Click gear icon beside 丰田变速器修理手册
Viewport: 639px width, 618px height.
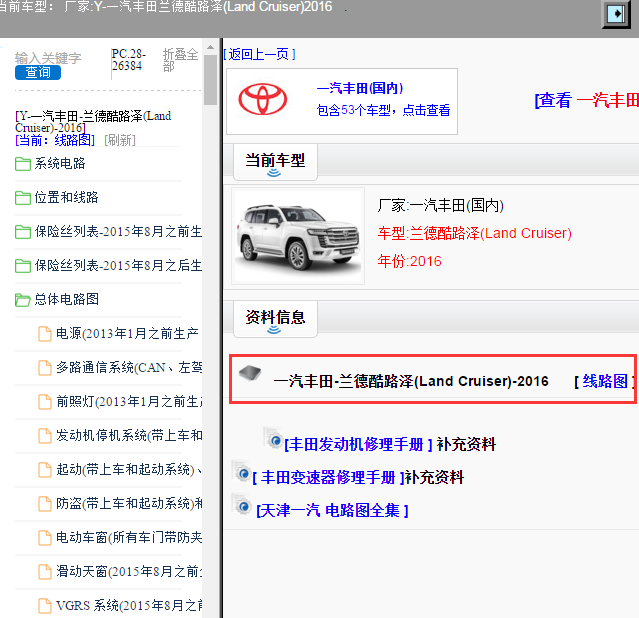tap(241, 472)
